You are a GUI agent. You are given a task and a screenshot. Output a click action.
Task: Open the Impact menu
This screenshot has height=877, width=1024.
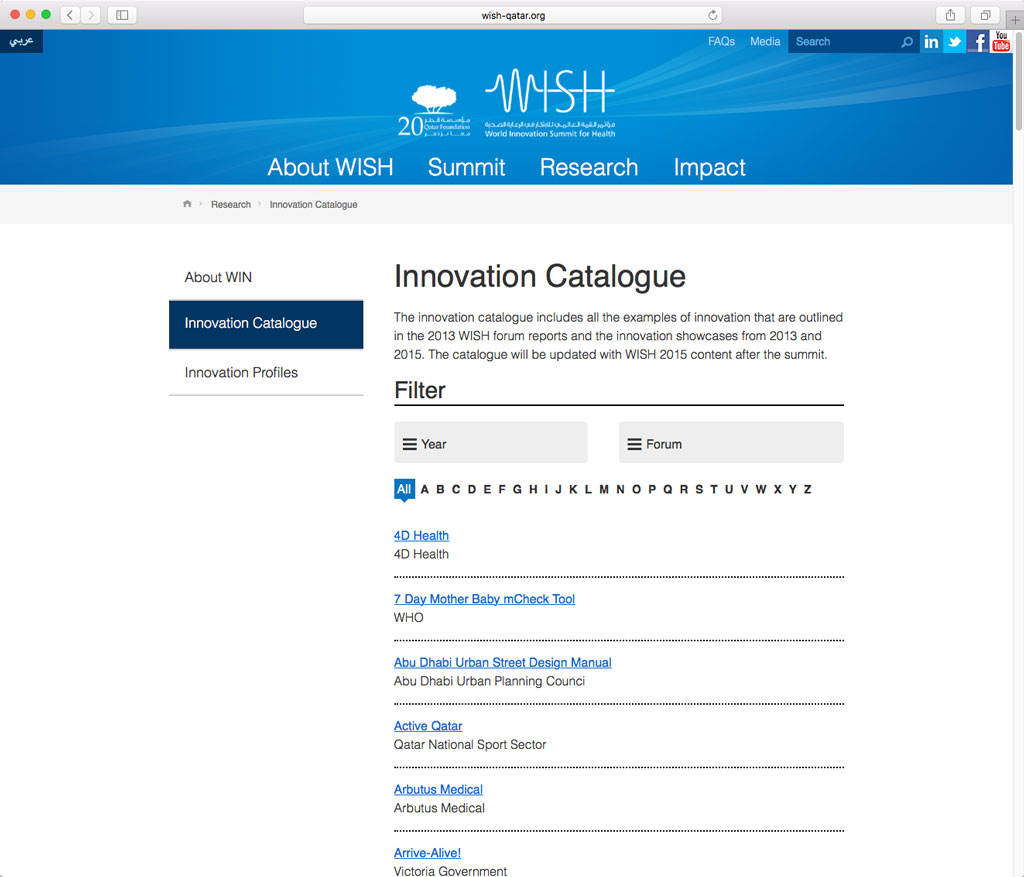709,167
